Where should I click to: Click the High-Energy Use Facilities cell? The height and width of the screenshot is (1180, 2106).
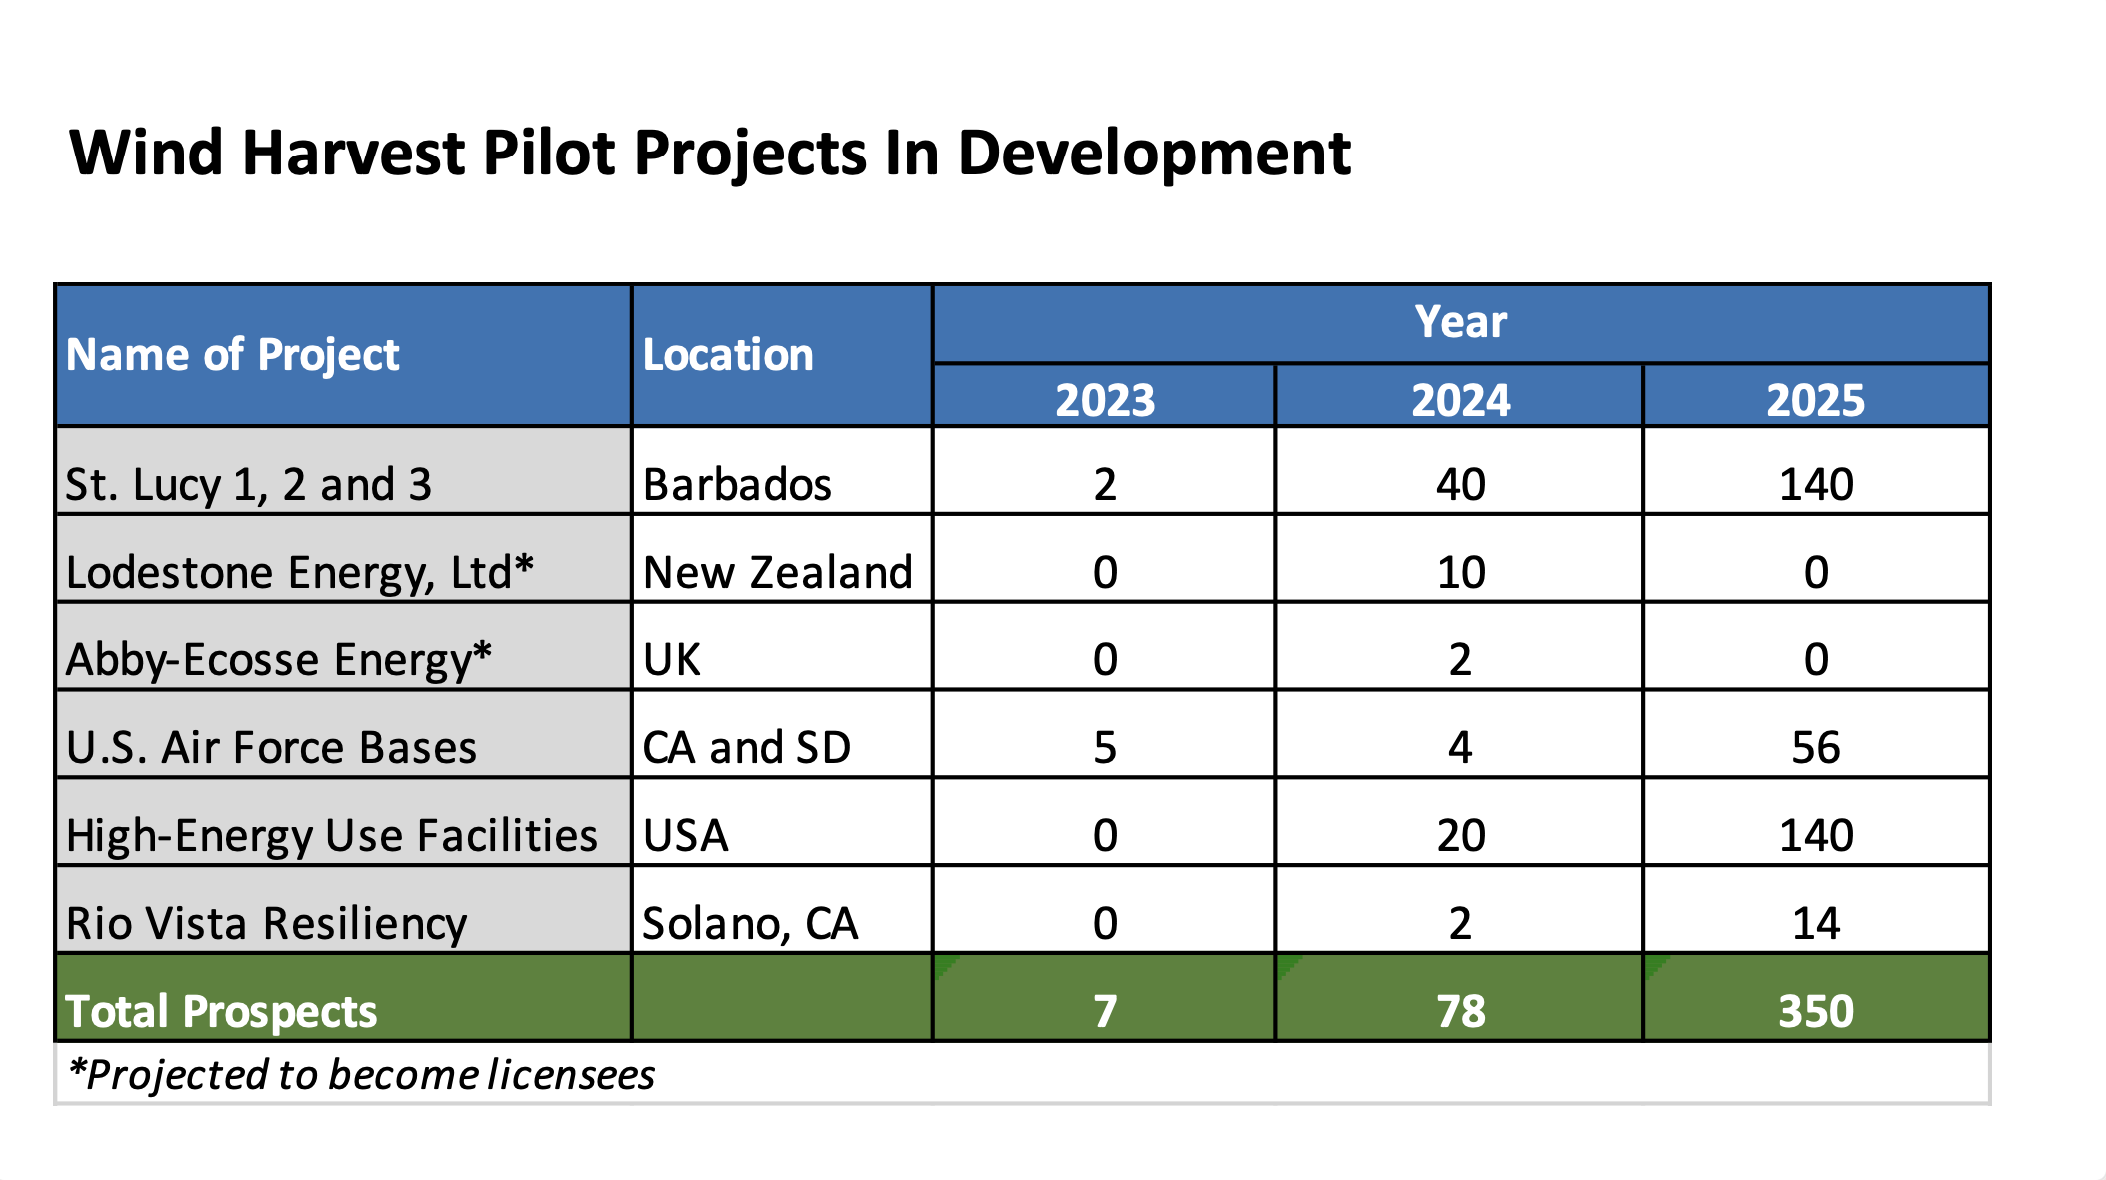(331, 835)
